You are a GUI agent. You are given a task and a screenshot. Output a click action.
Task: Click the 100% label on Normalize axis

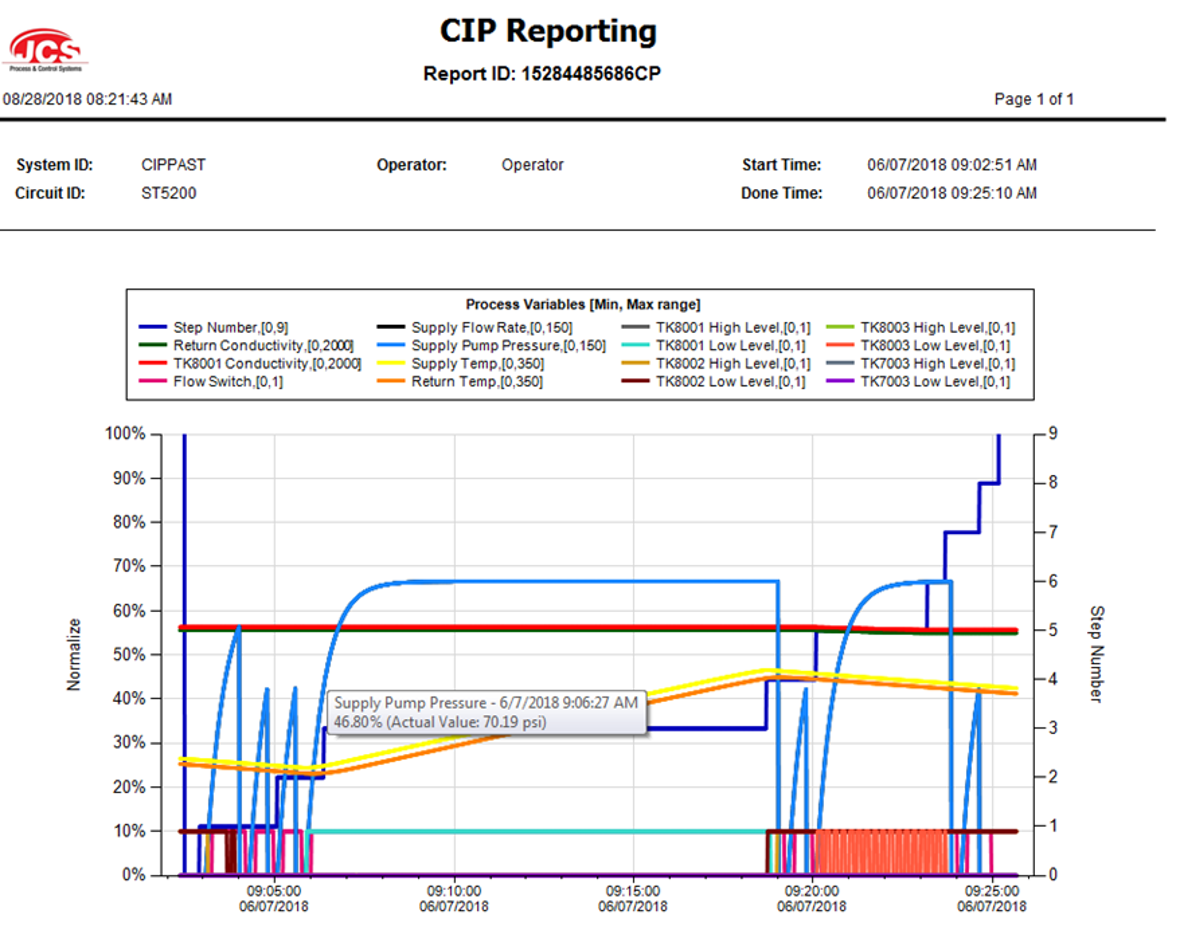(x=125, y=434)
